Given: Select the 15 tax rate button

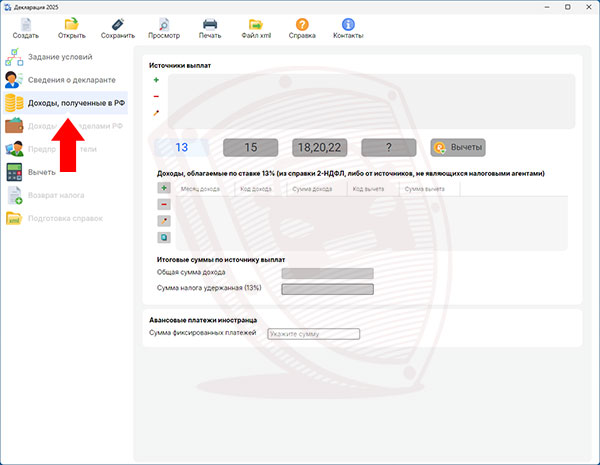Looking at the screenshot, I should point(250,147).
